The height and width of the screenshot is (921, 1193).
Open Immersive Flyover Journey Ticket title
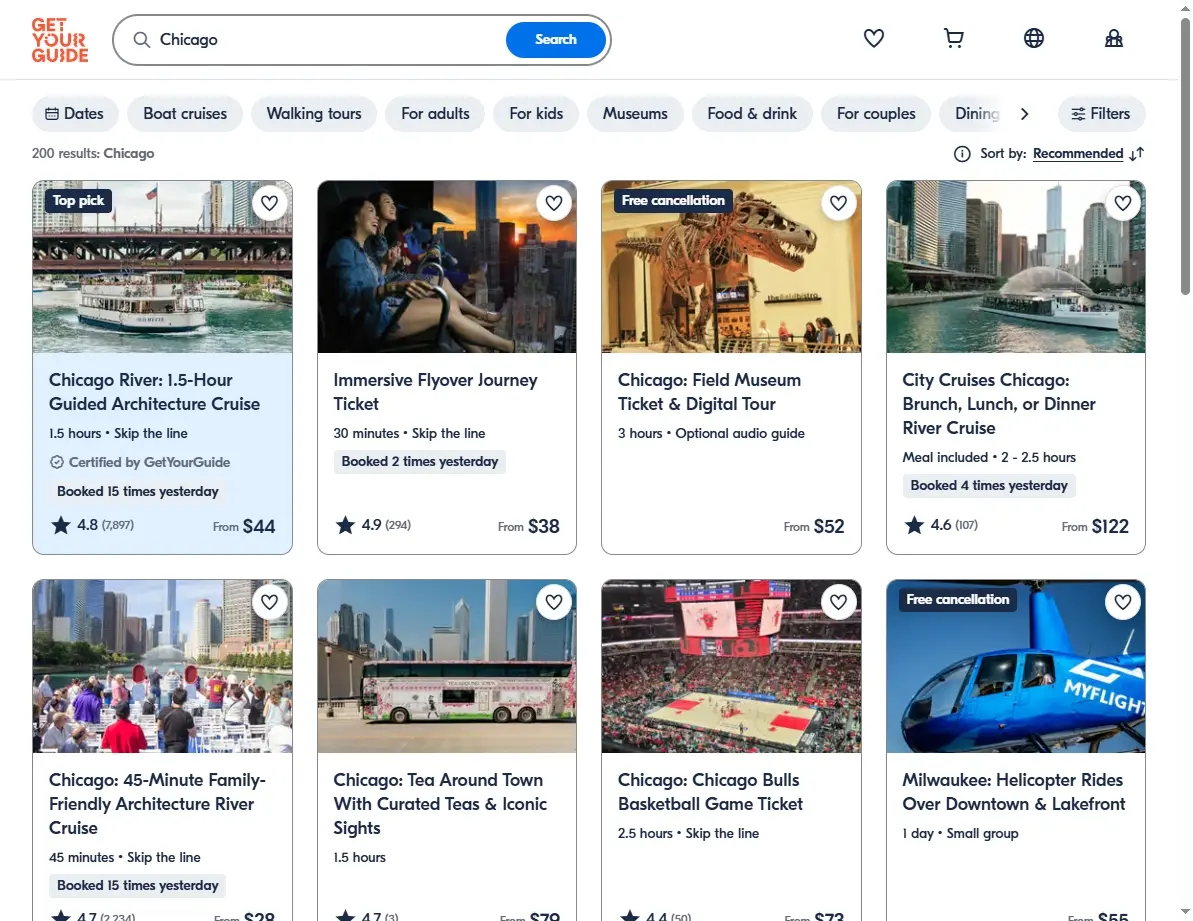435,392
